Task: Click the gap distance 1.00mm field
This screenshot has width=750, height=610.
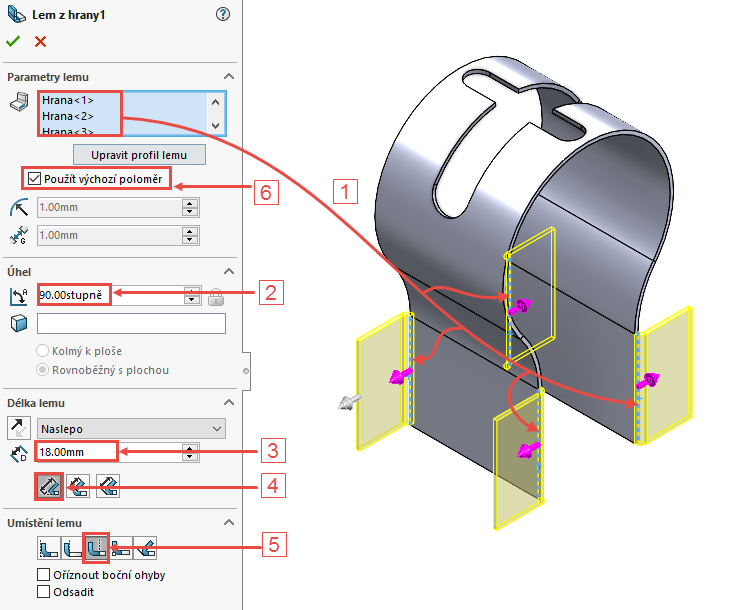Action: 110,235
